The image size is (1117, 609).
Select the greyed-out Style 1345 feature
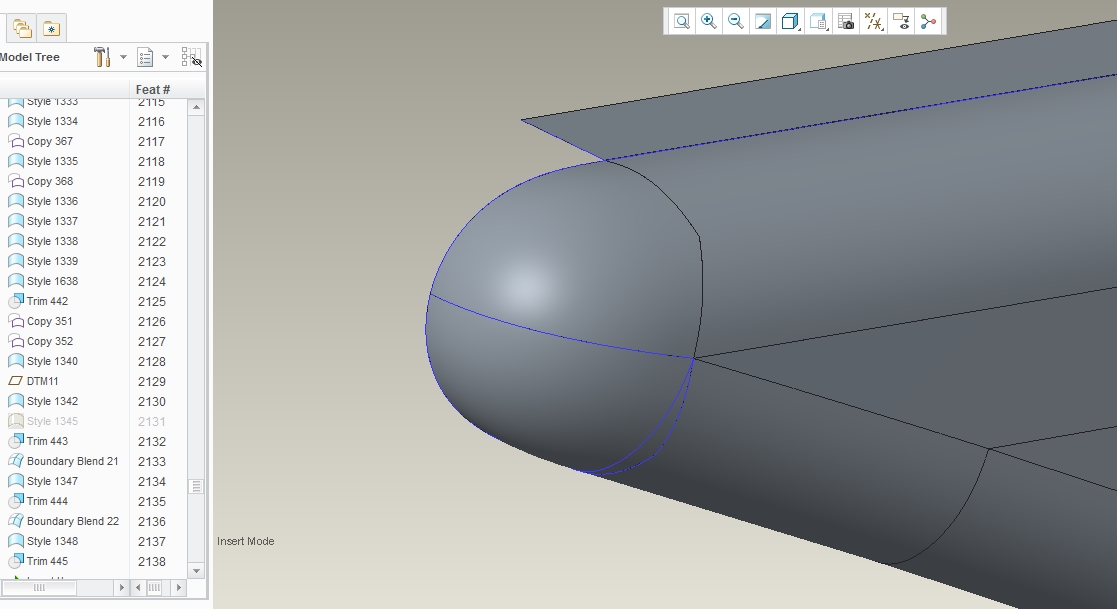(52, 421)
